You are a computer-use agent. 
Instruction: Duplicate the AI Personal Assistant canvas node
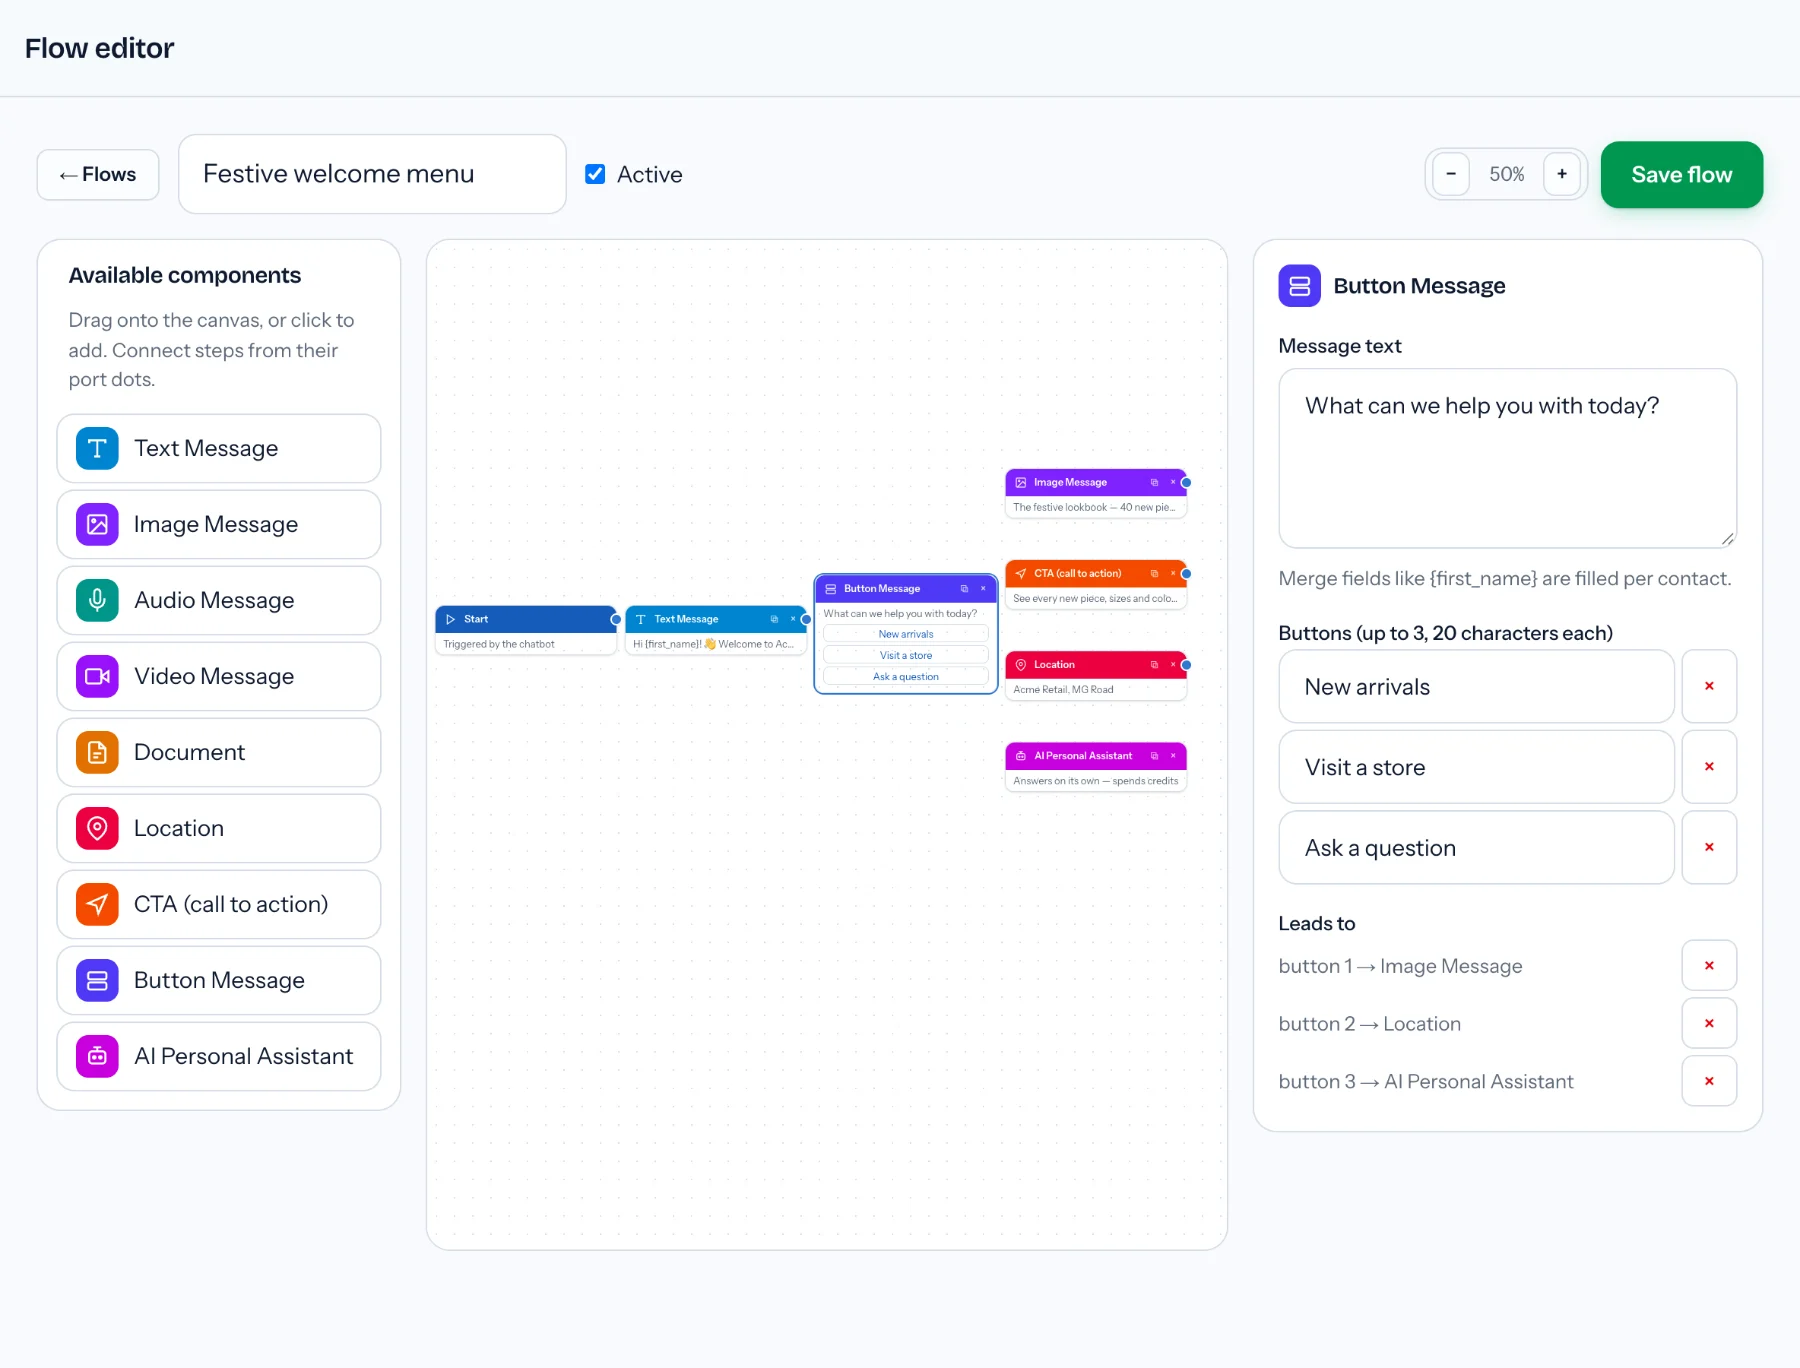(x=1154, y=756)
